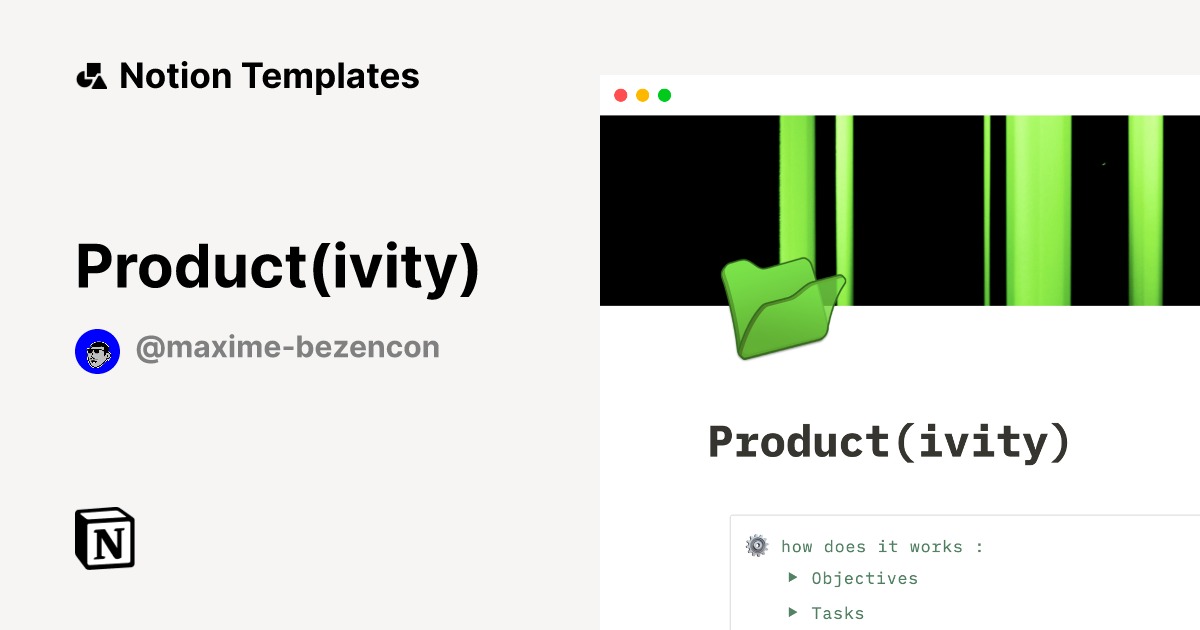Toggle the Objectives label open
This screenshot has height=630, width=1200.
point(865,578)
